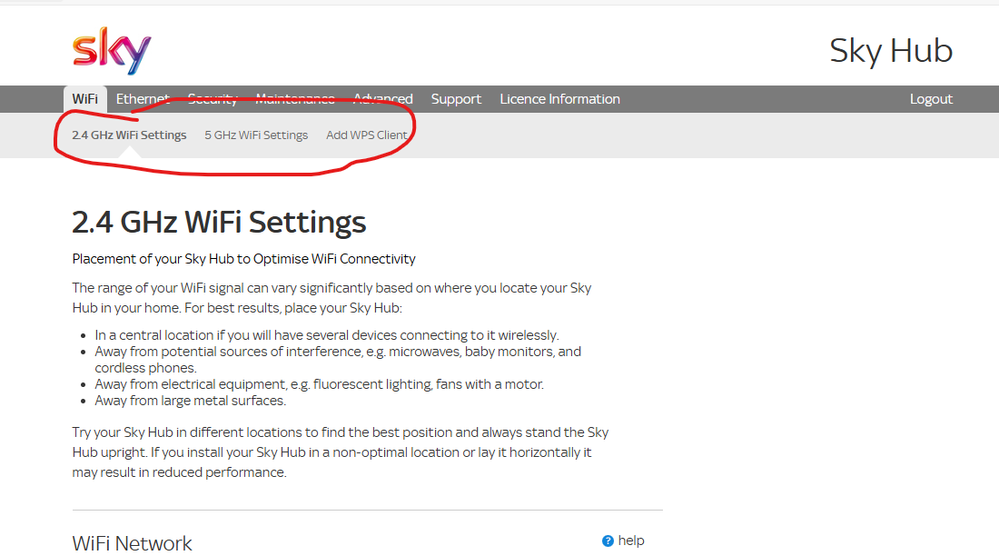
Task: Open 5 GHz WiFi Settings submenu
Action: point(256,135)
